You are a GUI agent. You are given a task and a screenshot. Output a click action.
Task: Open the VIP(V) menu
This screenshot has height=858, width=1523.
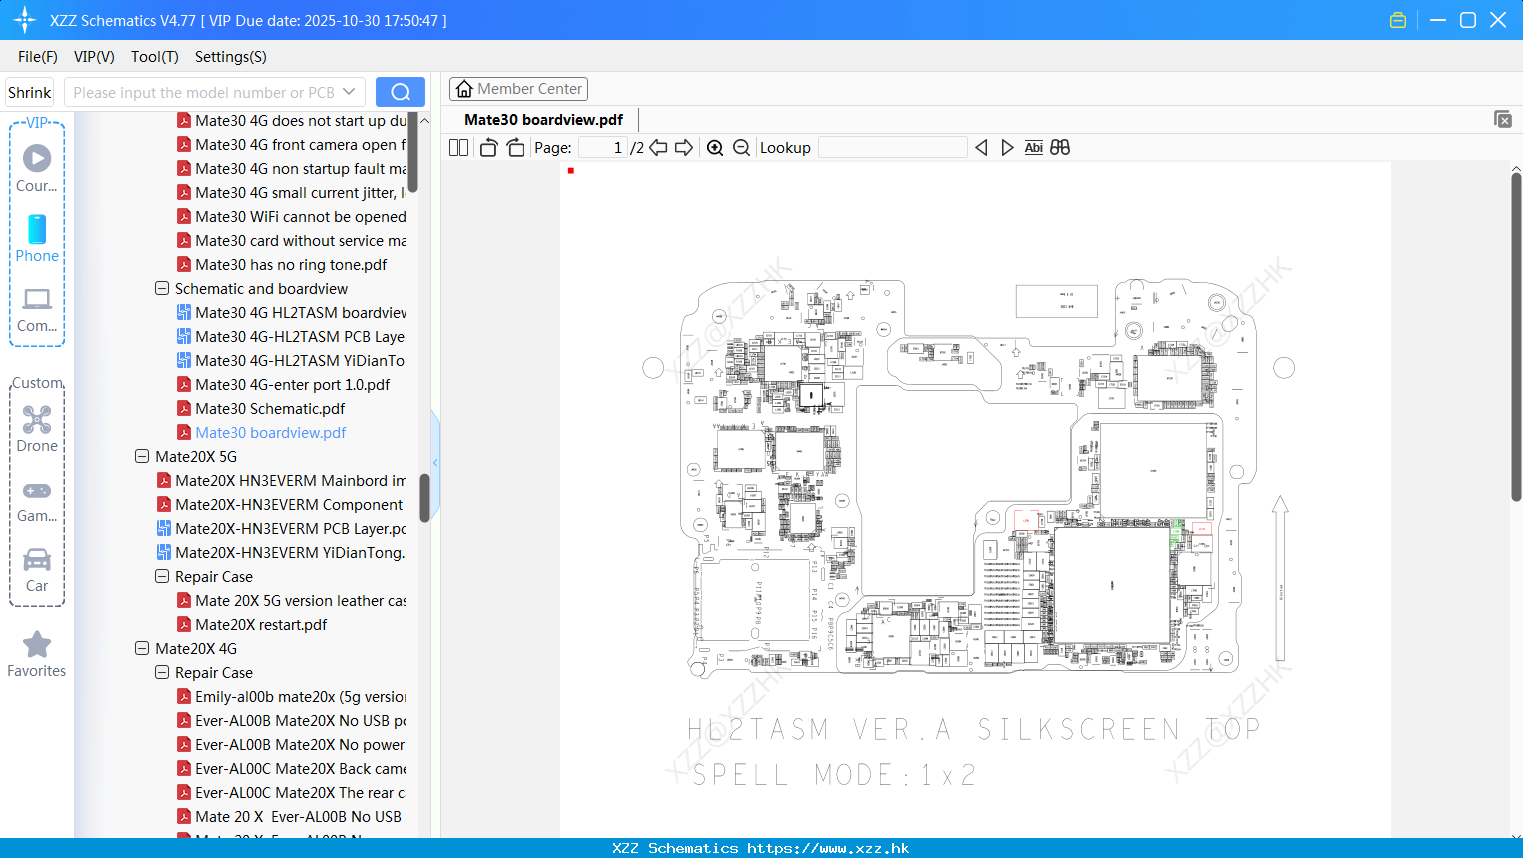click(x=94, y=57)
